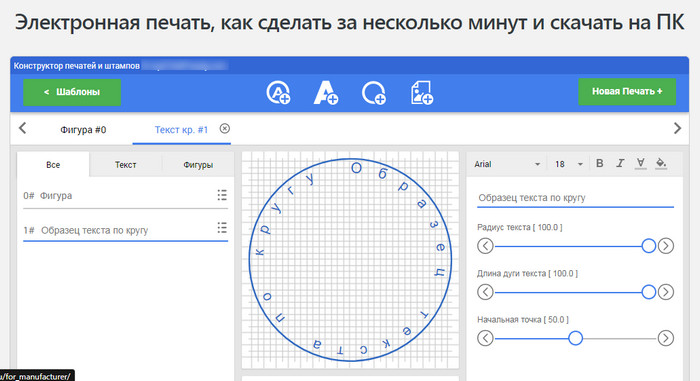The width and height of the screenshot is (700, 381).
Task: Add circular text with the A-in-circle icon
Action: click(279, 93)
